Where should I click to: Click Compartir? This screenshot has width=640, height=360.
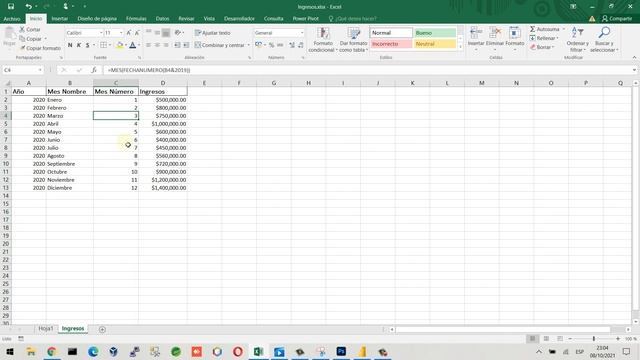[617, 19]
